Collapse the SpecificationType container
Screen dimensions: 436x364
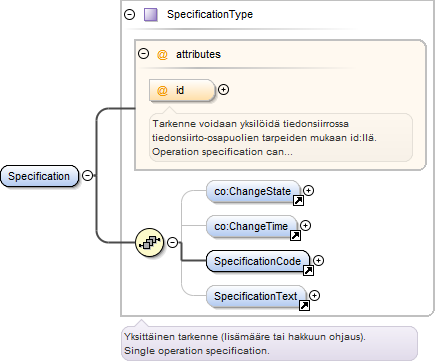tap(129, 15)
